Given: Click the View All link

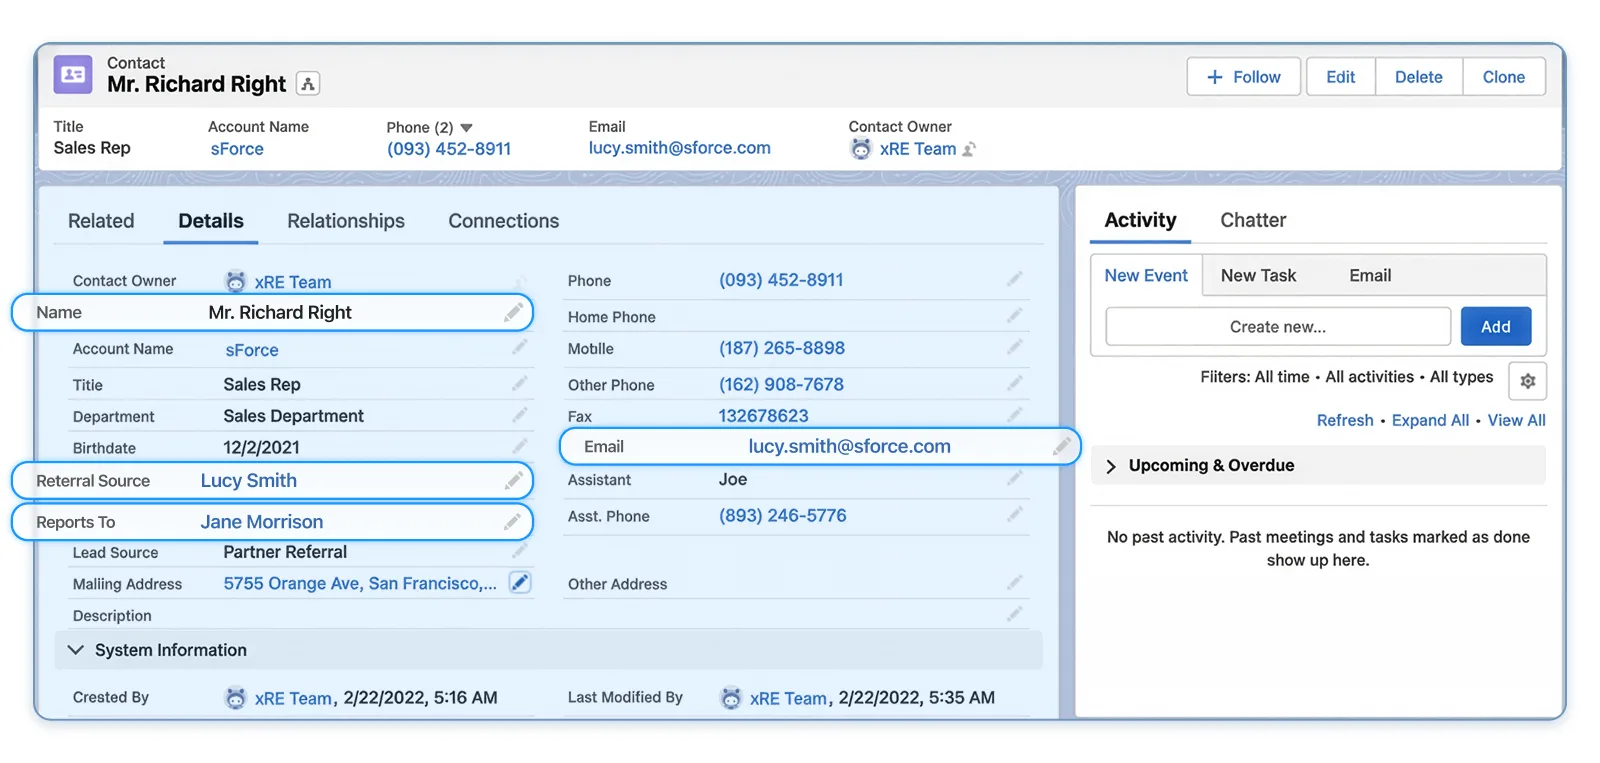Looking at the screenshot, I should [x=1516, y=420].
